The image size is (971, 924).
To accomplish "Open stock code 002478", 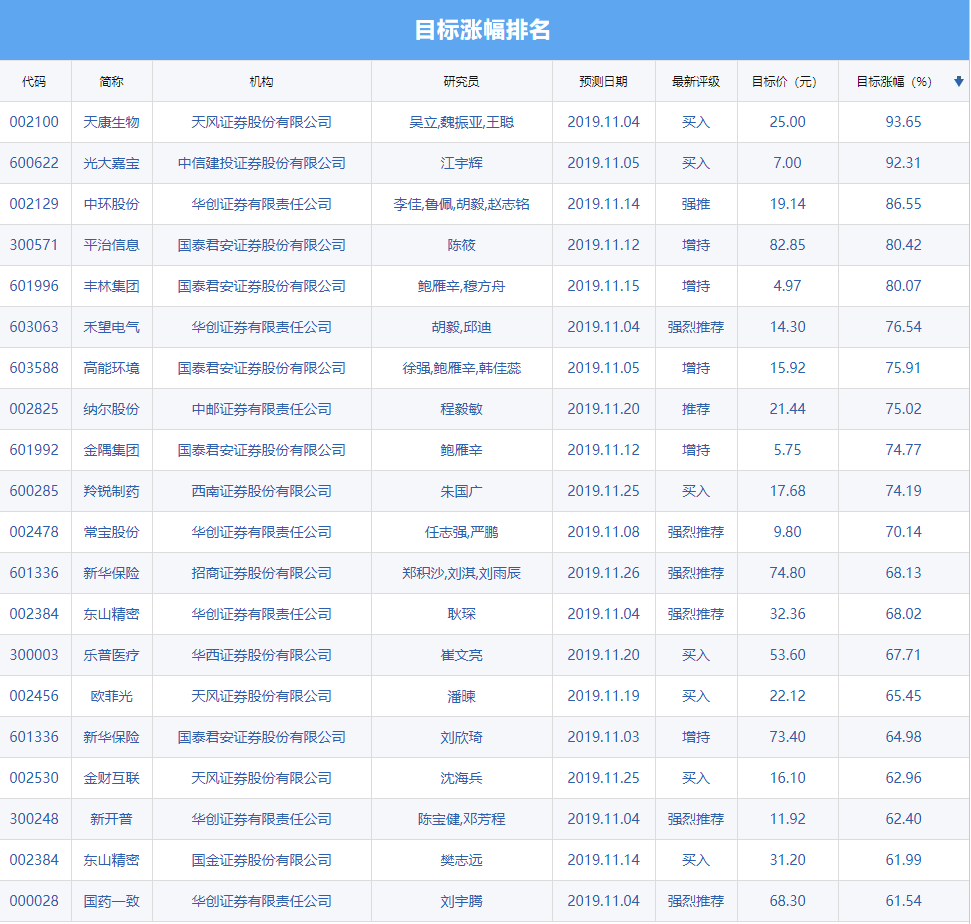I will coord(34,531).
